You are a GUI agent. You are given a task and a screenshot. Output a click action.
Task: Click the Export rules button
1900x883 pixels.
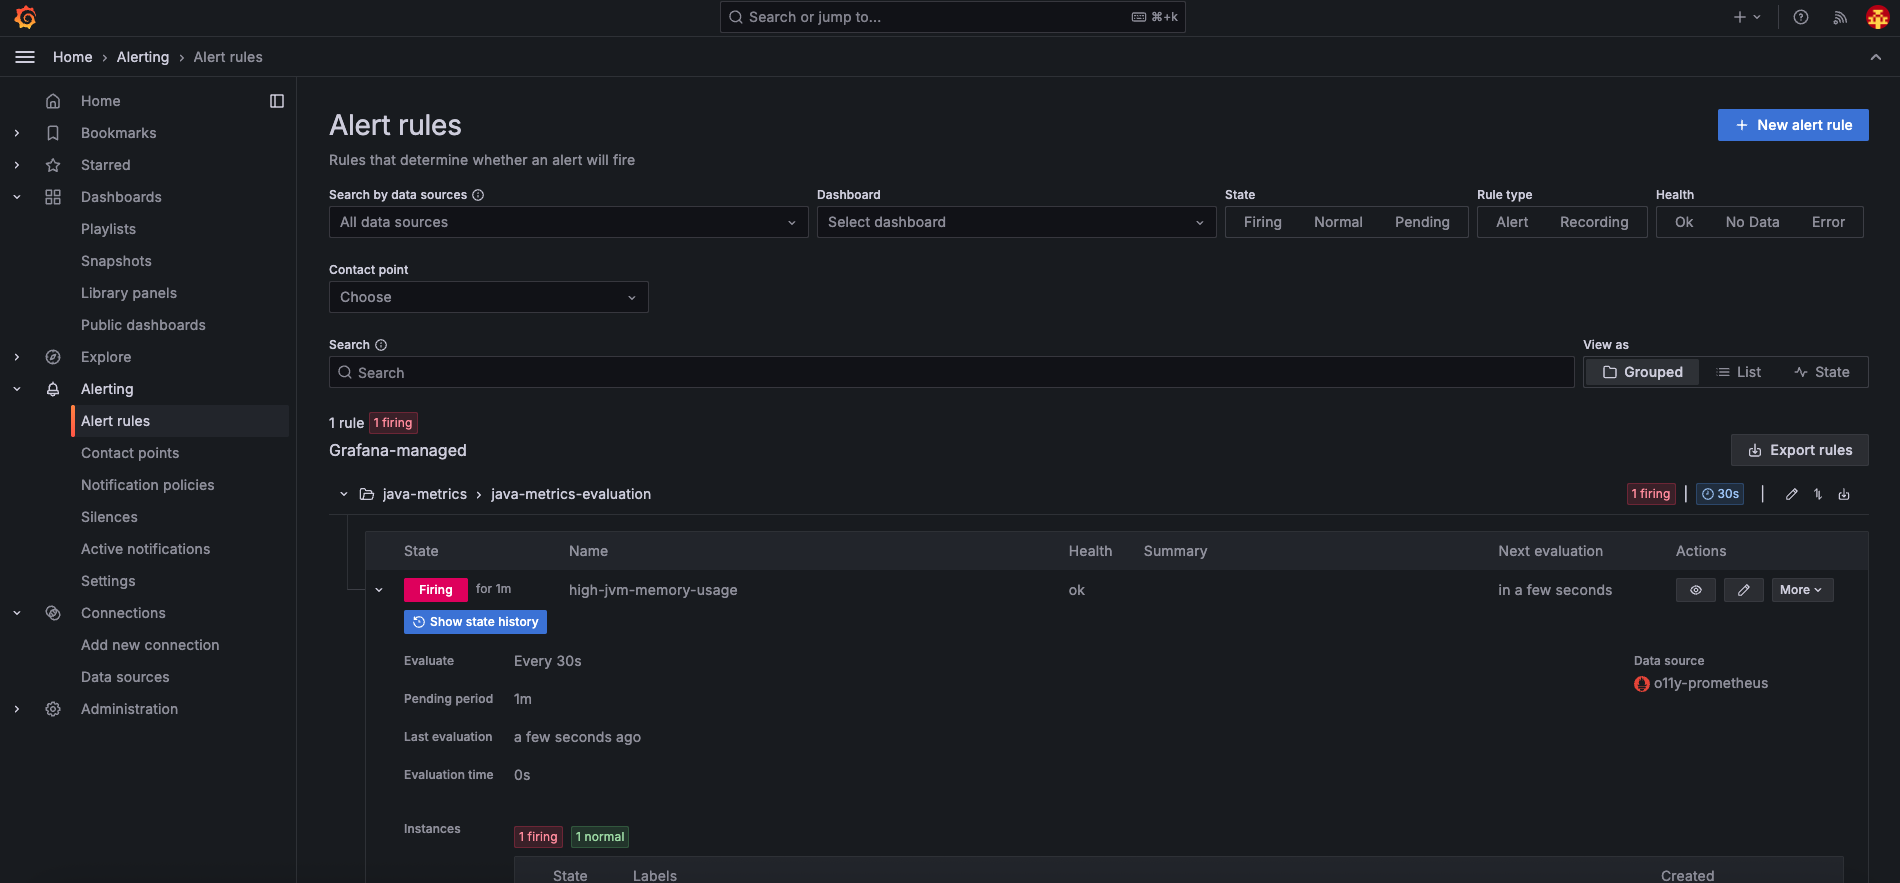[x=1800, y=450]
